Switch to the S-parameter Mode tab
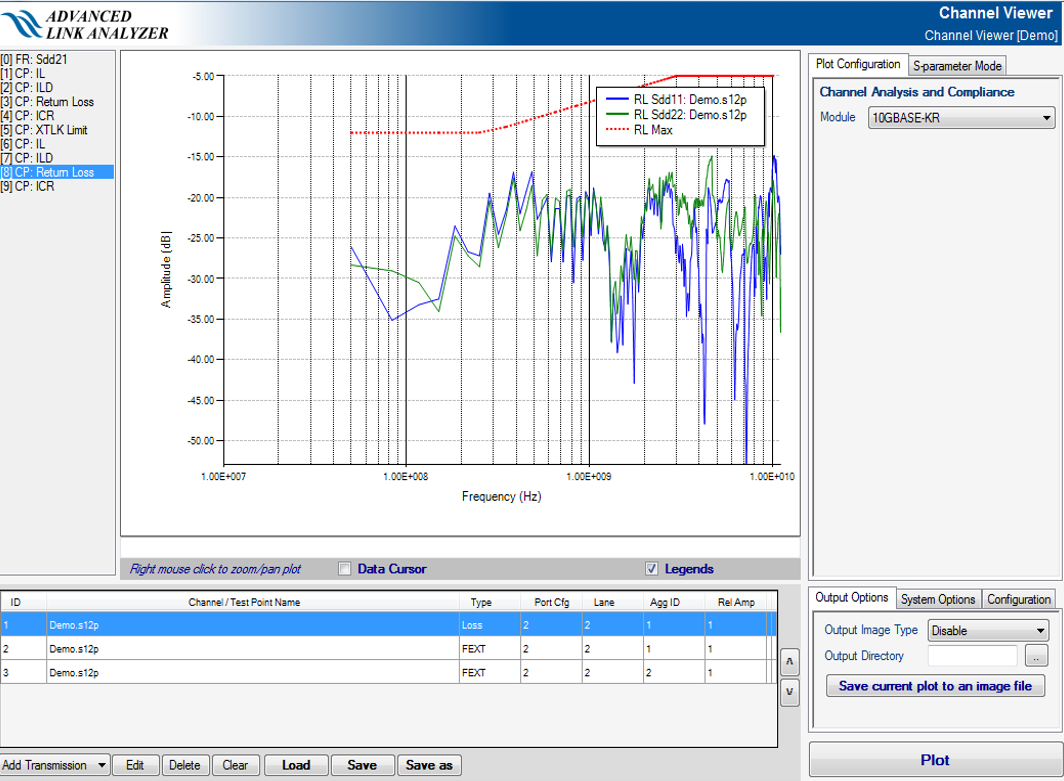Screen dimensions: 1064x781 [x=957, y=66]
